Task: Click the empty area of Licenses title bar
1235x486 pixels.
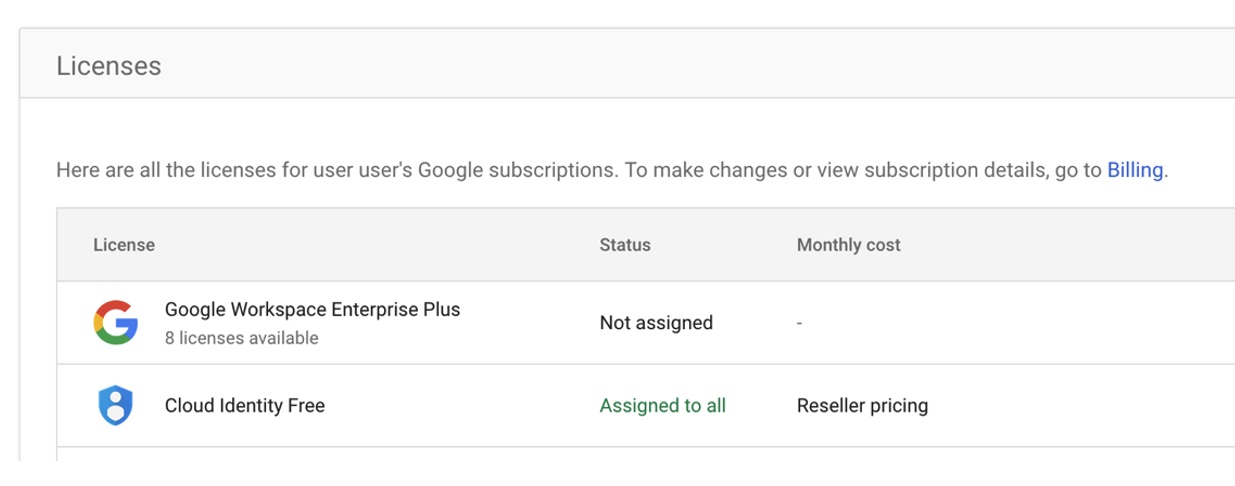Action: point(700,66)
